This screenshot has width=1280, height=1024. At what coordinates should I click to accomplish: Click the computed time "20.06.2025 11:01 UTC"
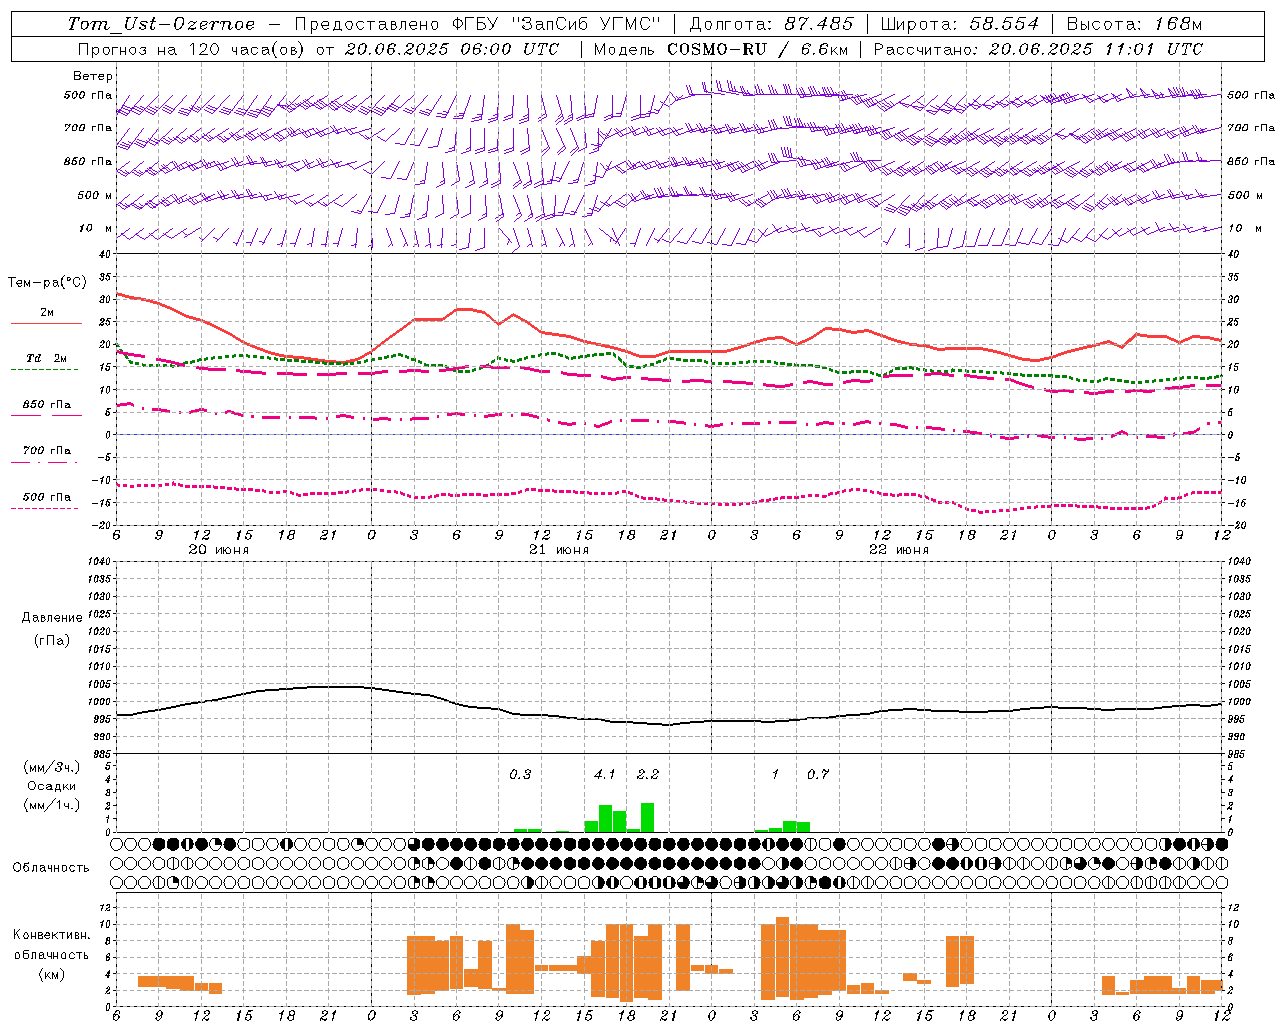point(1095,49)
